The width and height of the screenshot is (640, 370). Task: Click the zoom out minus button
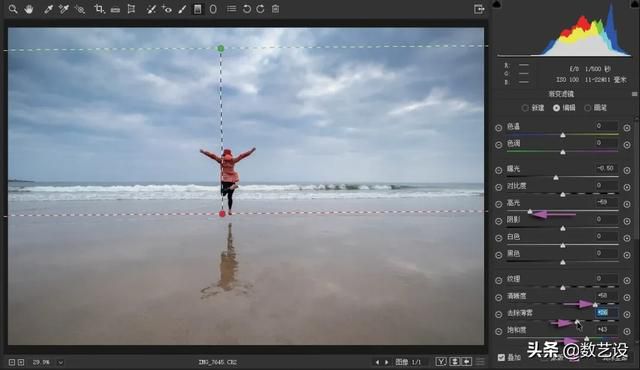[x=12, y=362]
